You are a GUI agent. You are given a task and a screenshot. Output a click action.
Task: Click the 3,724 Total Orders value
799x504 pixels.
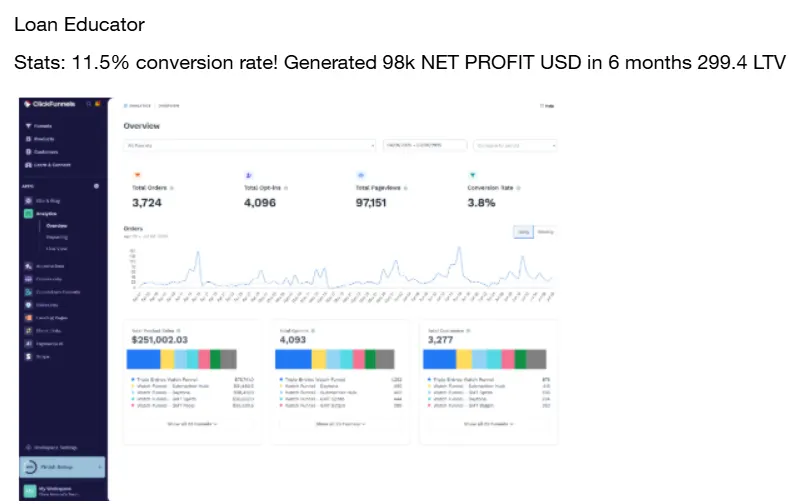click(x=147, y=203)
